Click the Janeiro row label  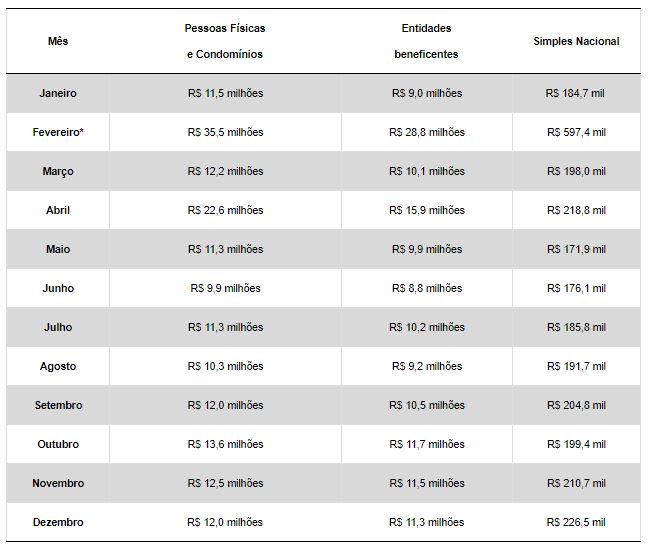(58, 93)
